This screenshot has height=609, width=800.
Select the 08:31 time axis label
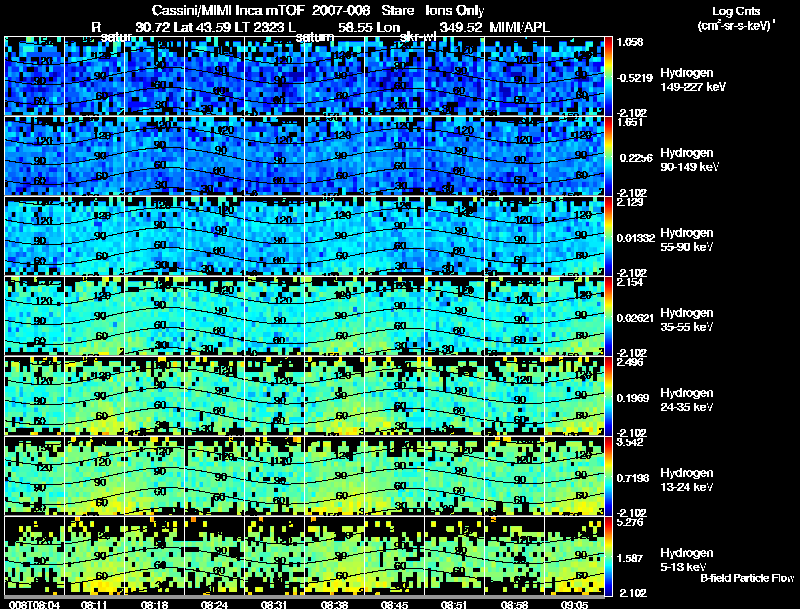coord(273,604)
